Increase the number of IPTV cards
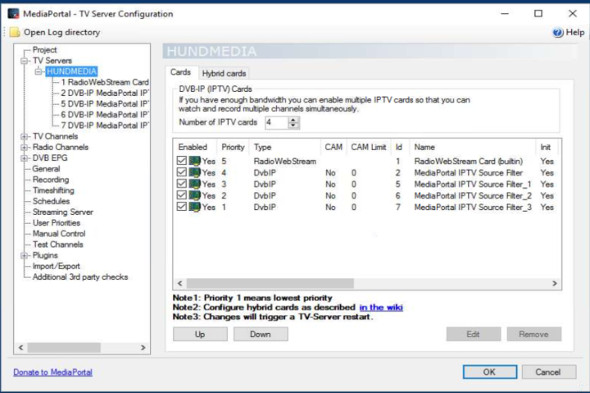This screenshot has height=393, width=590. click(293, 120)
